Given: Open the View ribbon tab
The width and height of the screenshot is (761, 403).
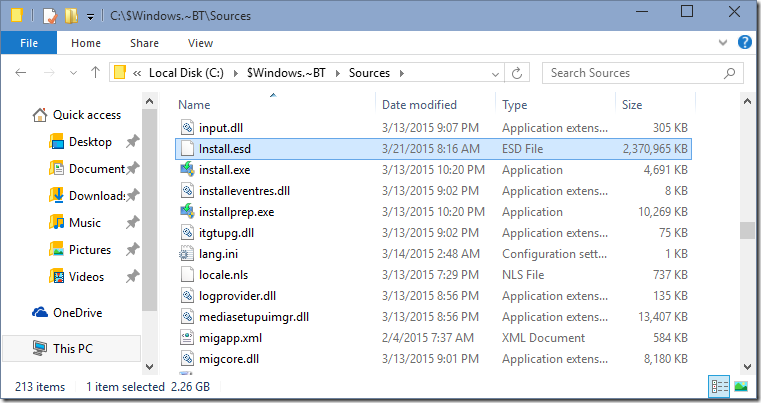Looking at the screenshot, I should pos(200,43).
